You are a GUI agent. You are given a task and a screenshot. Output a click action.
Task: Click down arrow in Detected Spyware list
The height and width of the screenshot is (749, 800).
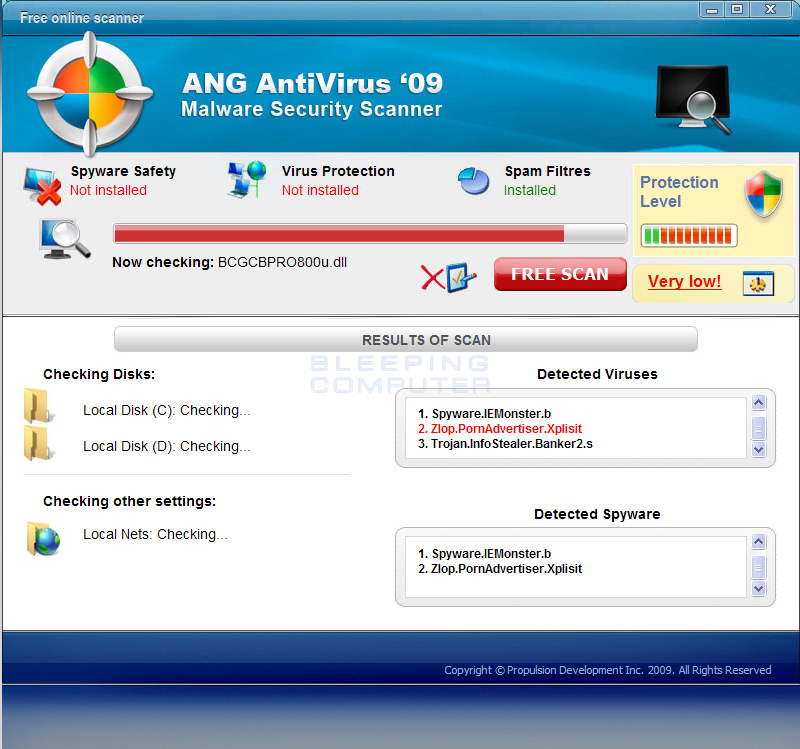tap(759, 588)
